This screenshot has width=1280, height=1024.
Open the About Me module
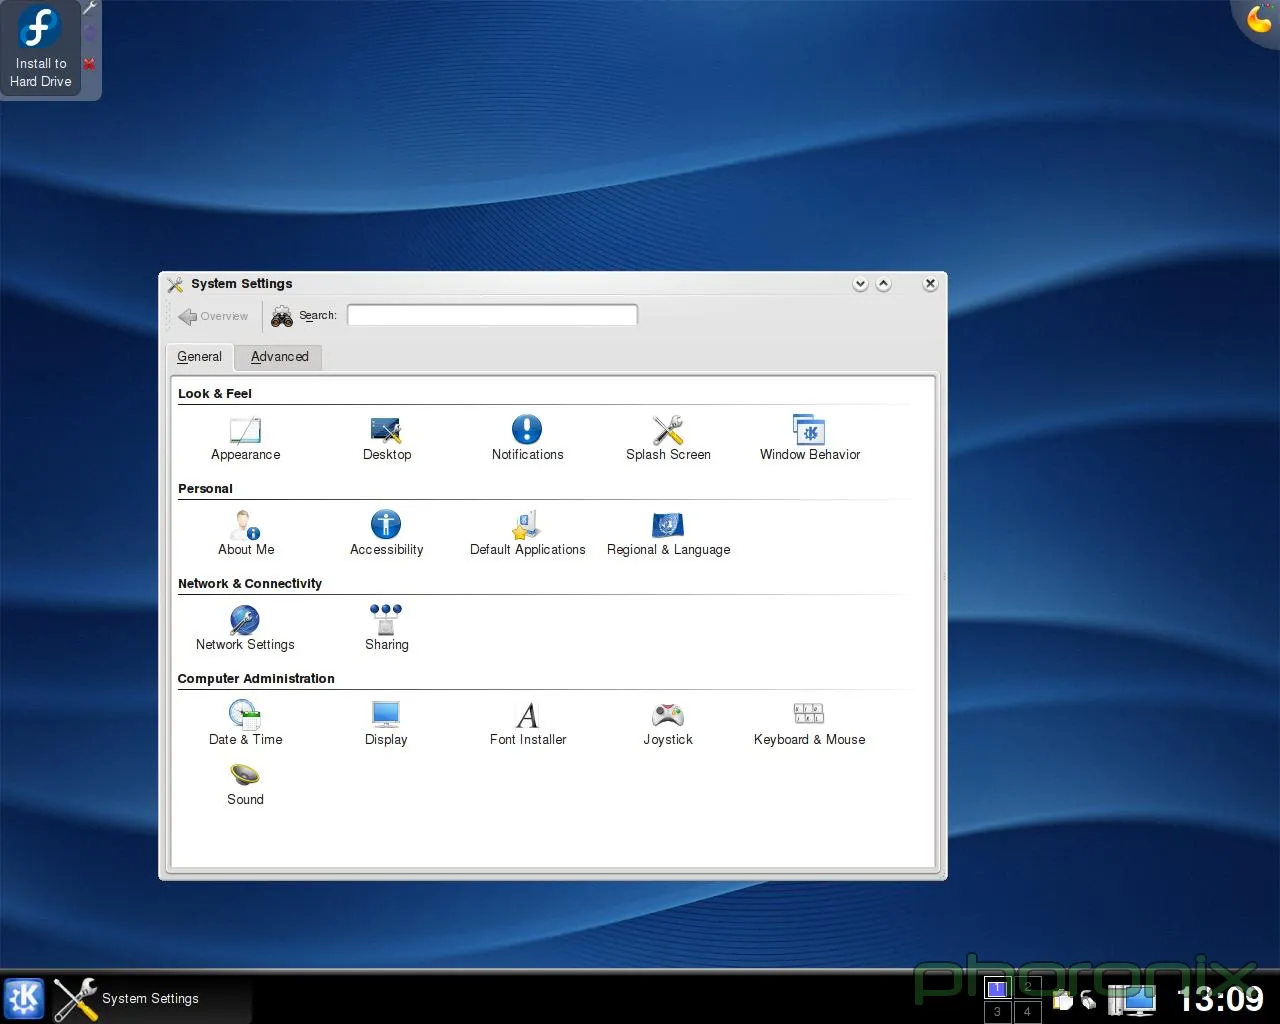245,533
